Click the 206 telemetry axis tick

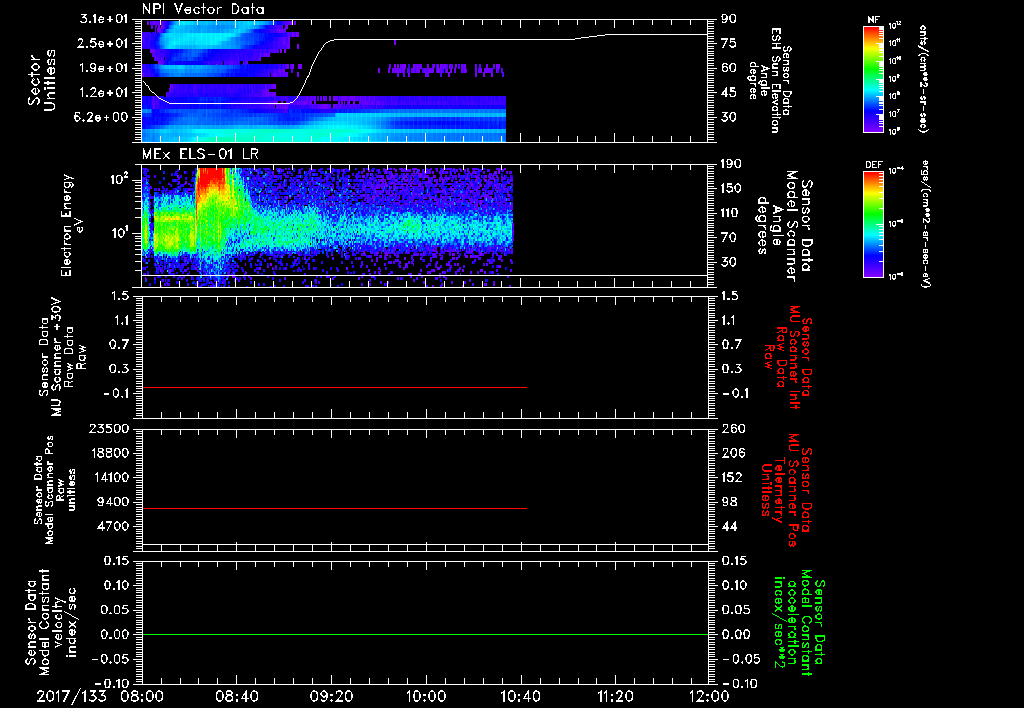tap(733, 453)
